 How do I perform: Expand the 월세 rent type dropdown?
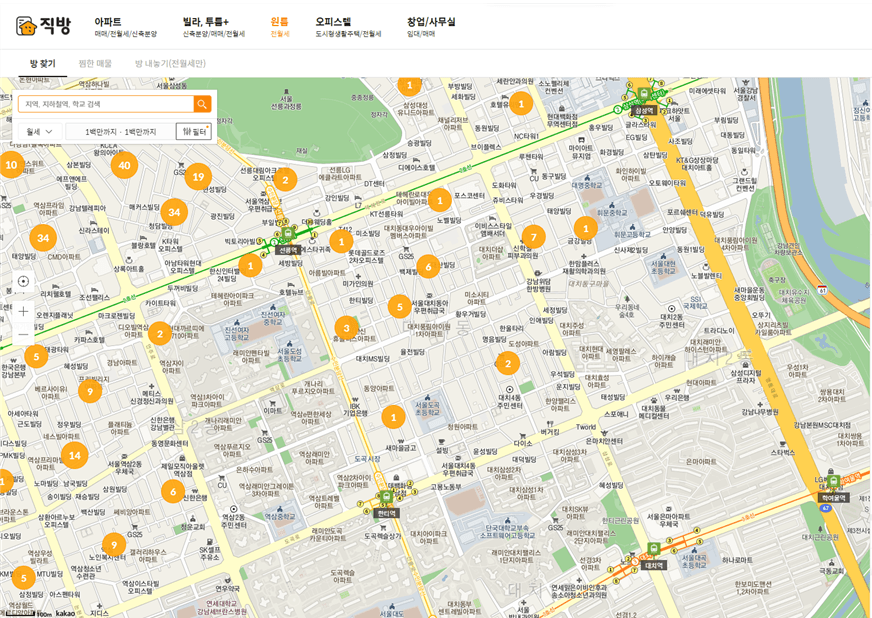pos(39,131)
